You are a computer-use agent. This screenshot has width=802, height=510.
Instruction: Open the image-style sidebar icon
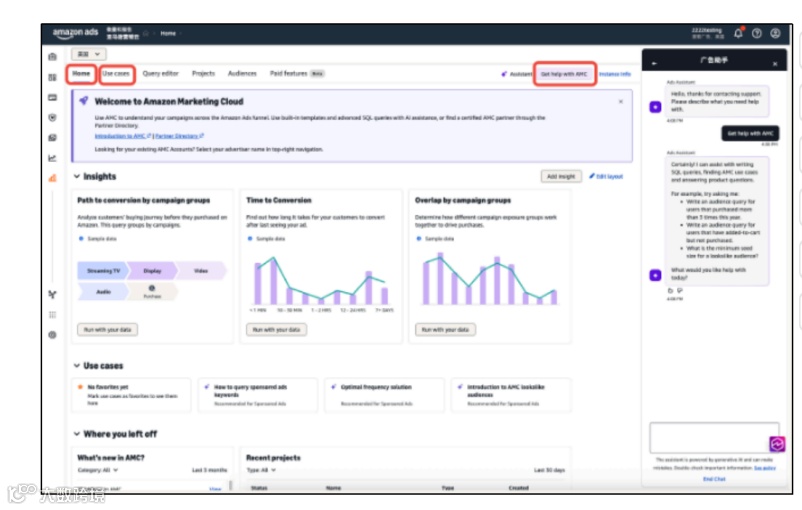52,138
